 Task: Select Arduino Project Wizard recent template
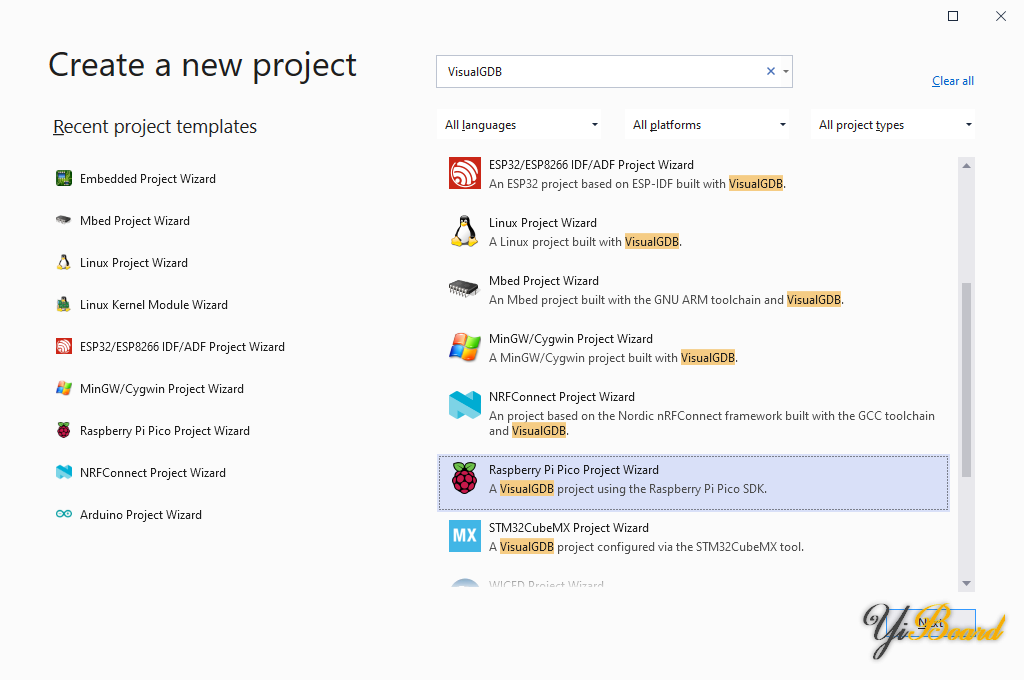coord(140,515)
